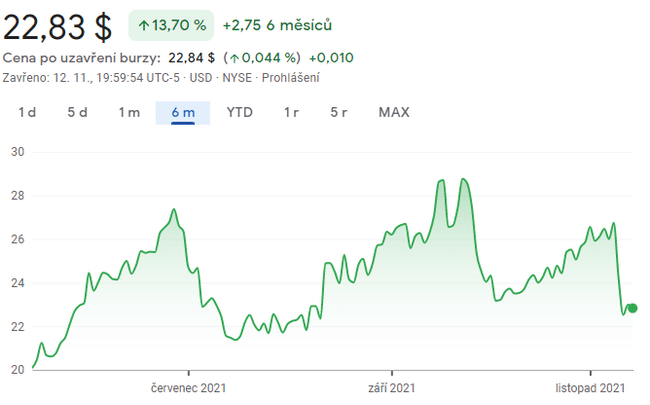Click the current price 22,83 $
The image size is (650, 405).
[58, 24]
